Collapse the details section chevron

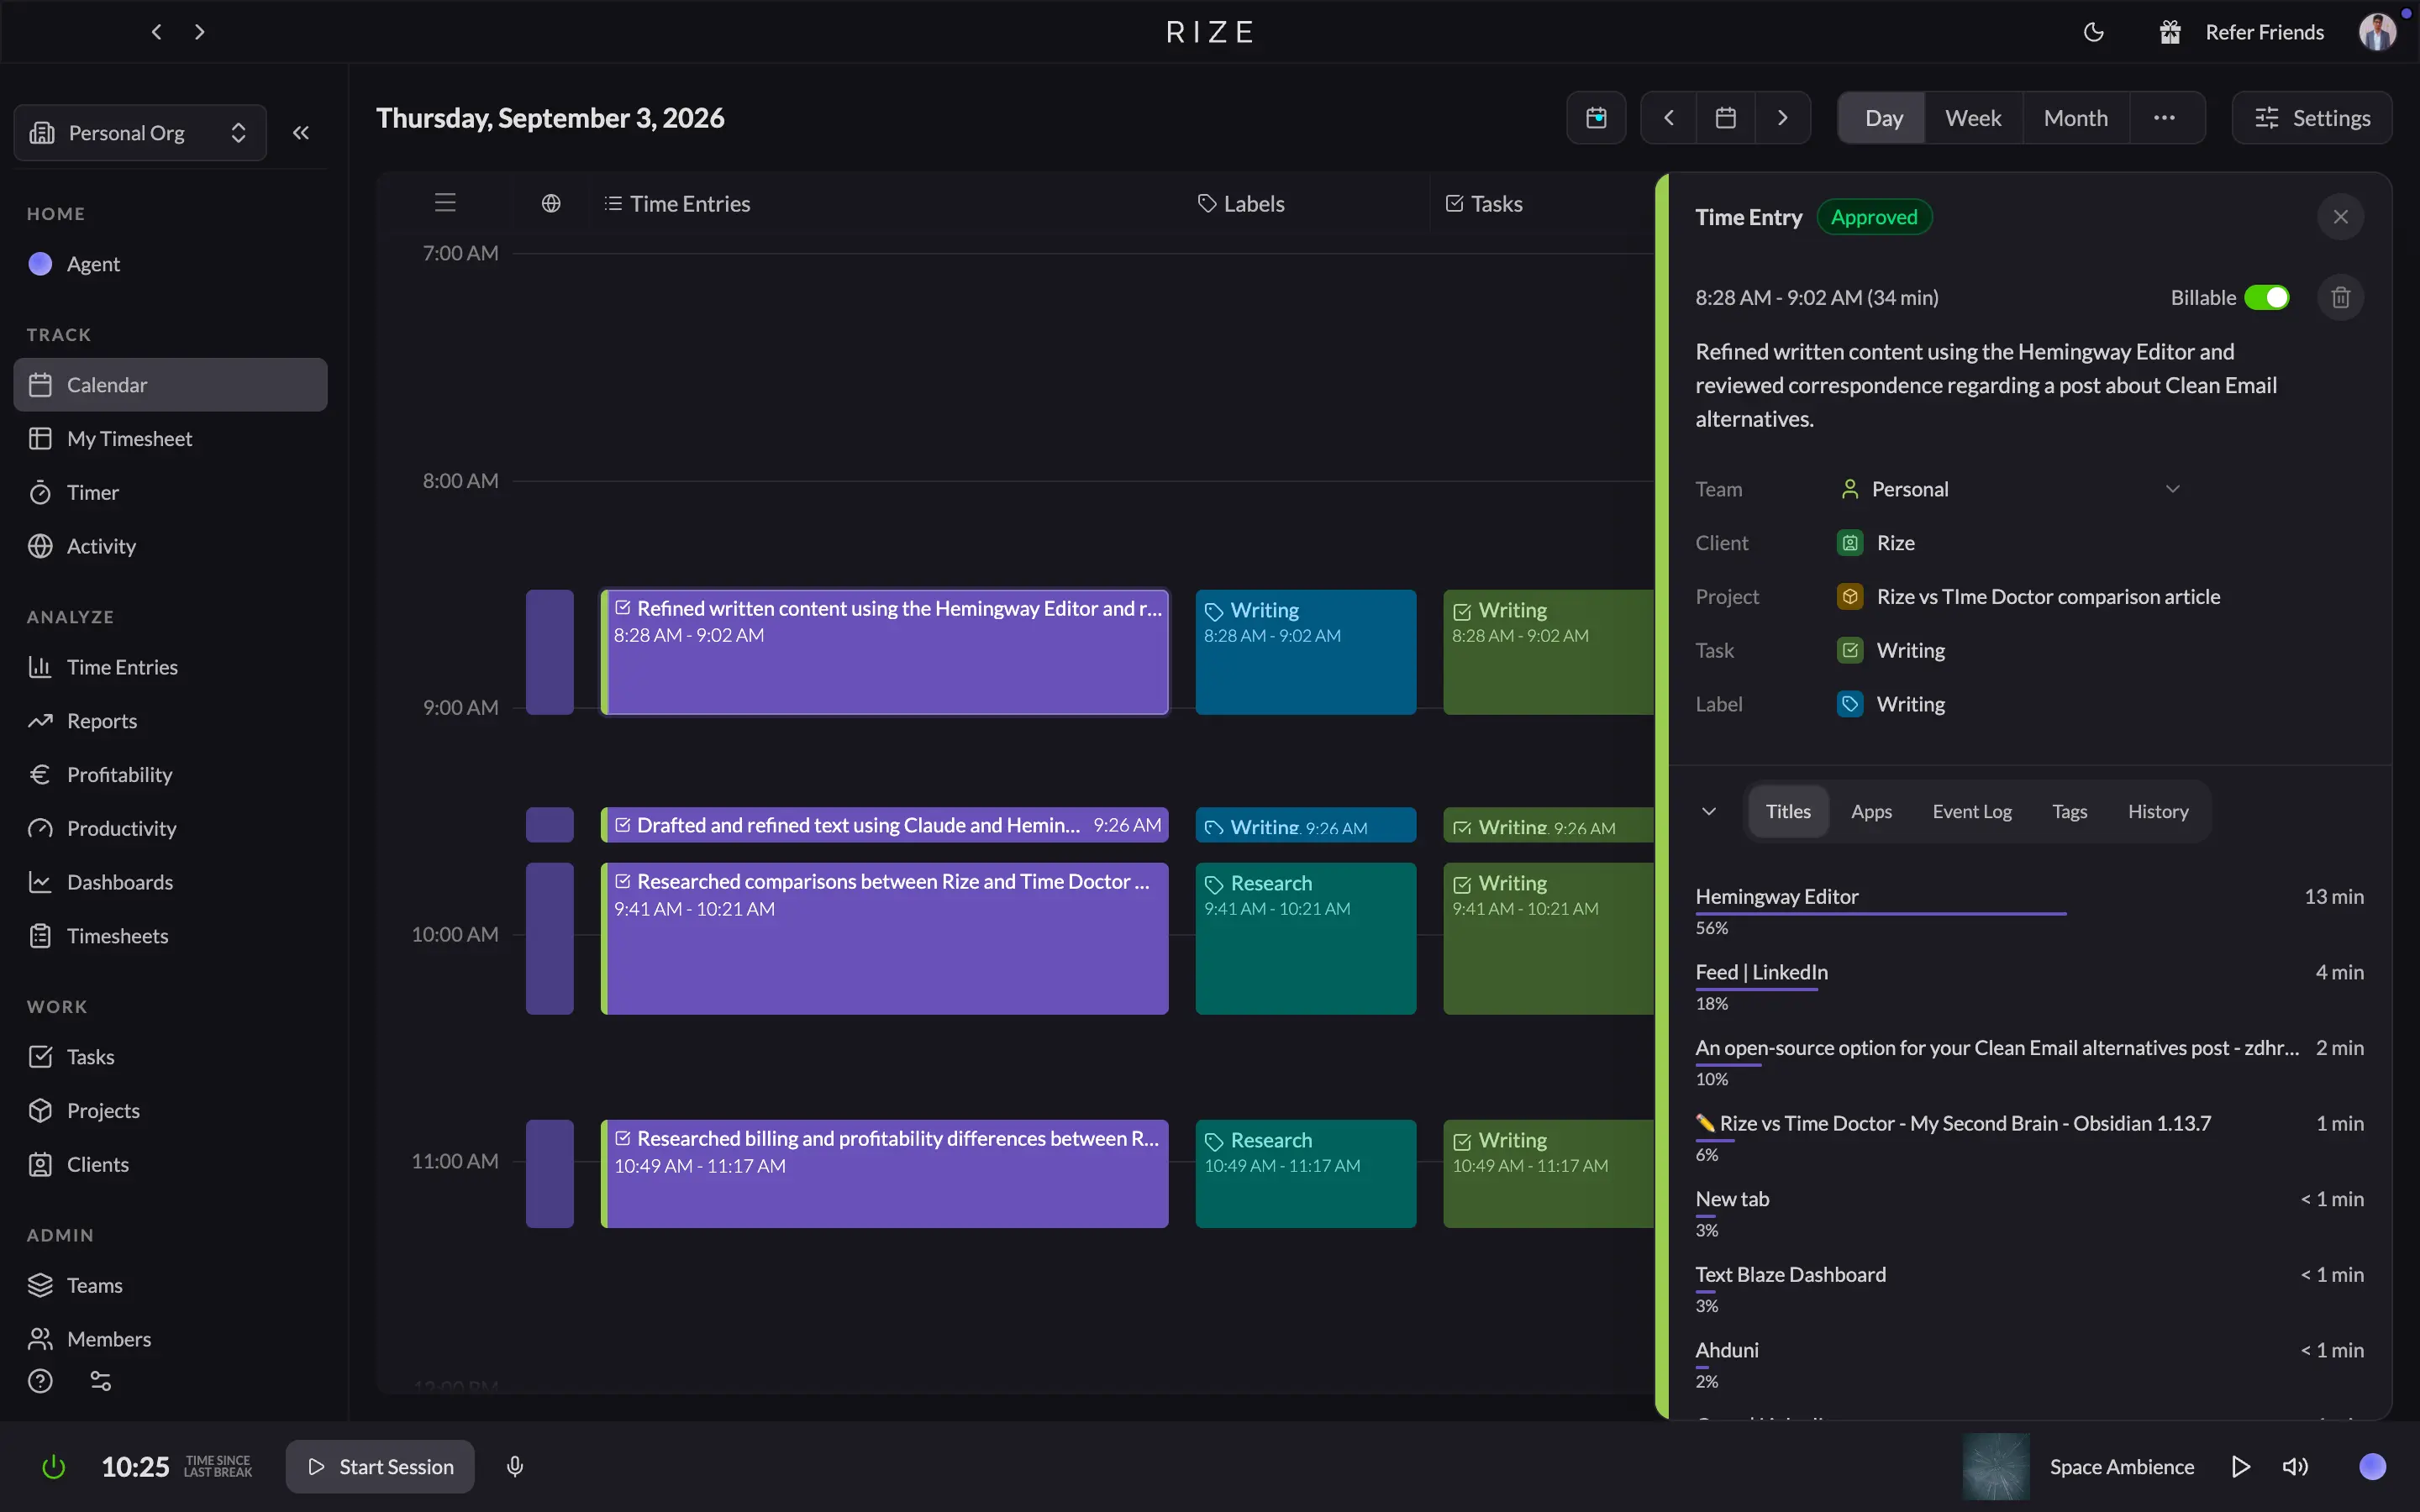[1709, 811]
